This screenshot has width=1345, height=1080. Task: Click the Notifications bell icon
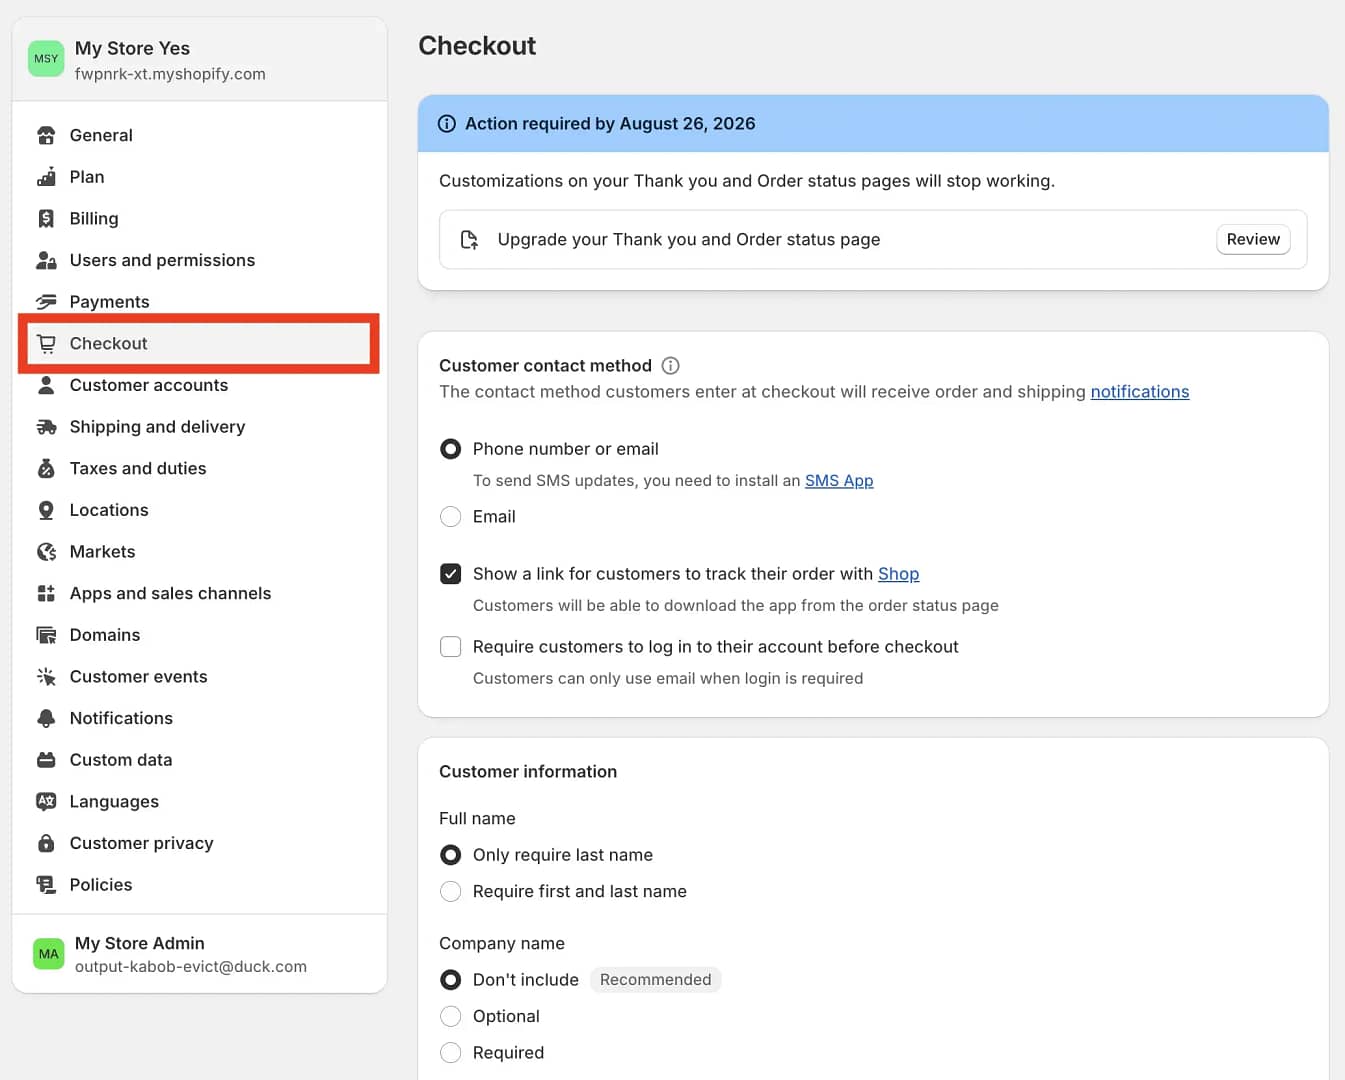click(x=46, y=718)
